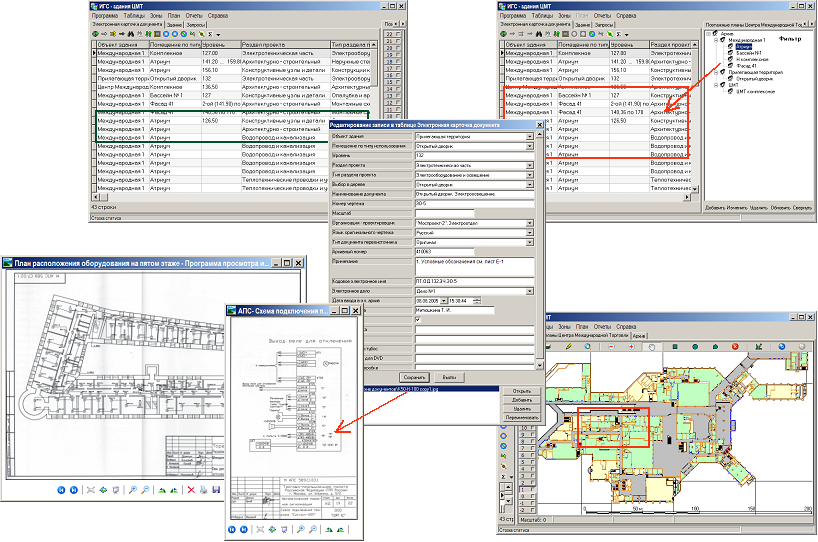Click red arrow icon in top-left IGS toolbar
Image resolution: width=818 pixels, height=542 pixels.
pos(122,34)
